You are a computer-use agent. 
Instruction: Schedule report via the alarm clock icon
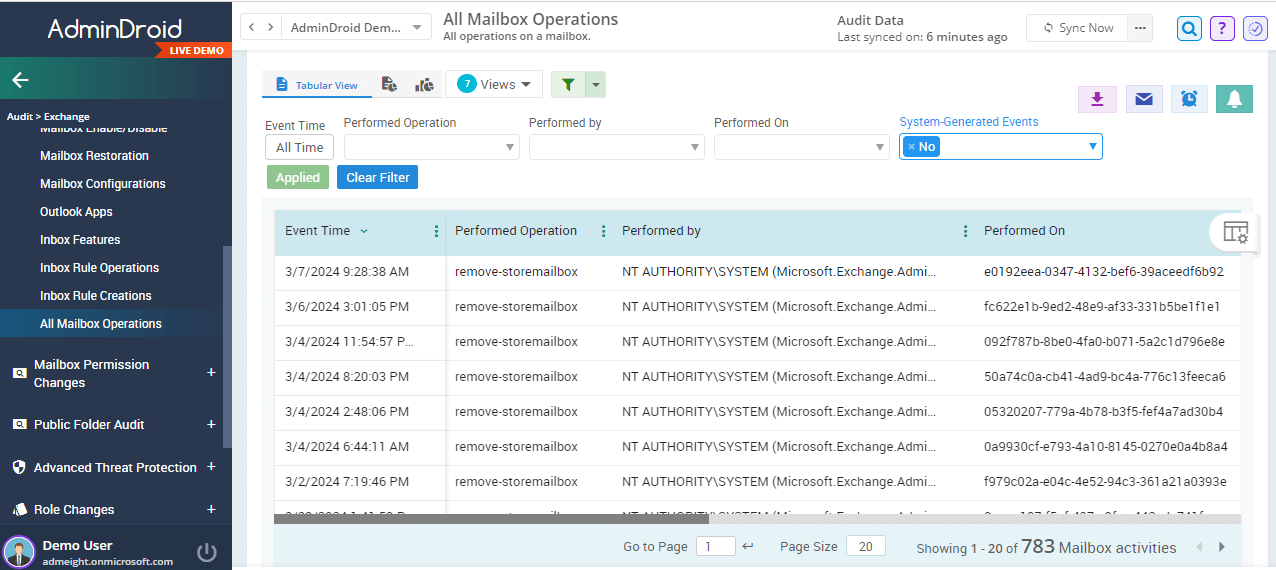pyautogui.click(x=1189, y=99)
